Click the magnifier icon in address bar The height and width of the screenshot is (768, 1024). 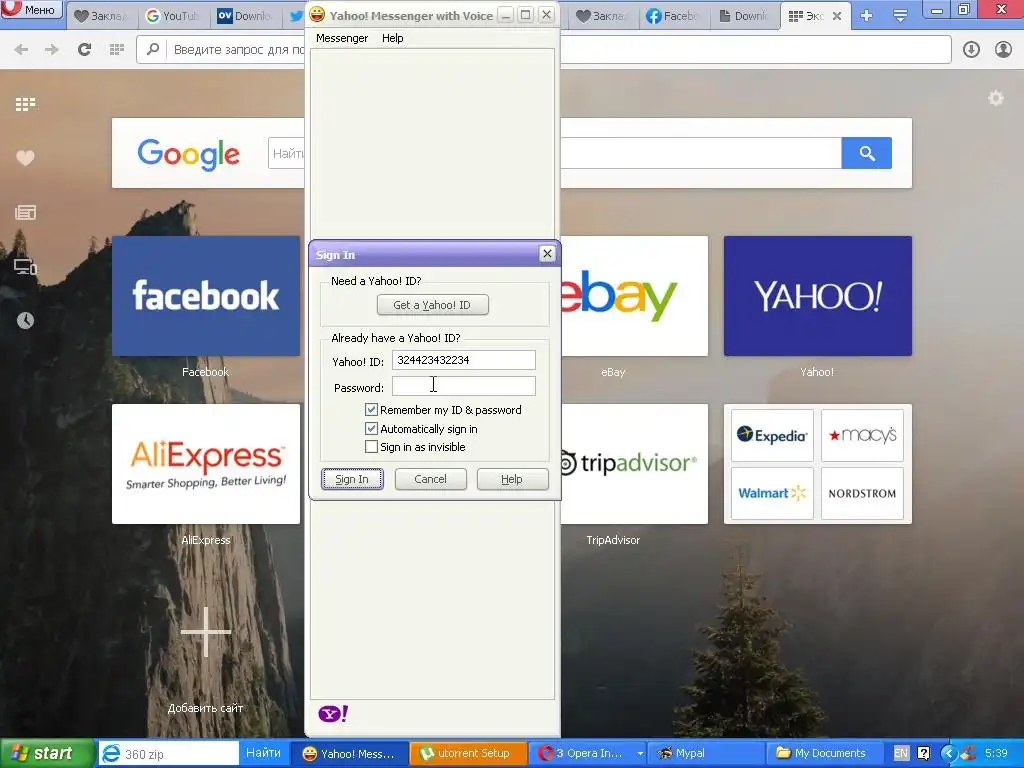153,49
